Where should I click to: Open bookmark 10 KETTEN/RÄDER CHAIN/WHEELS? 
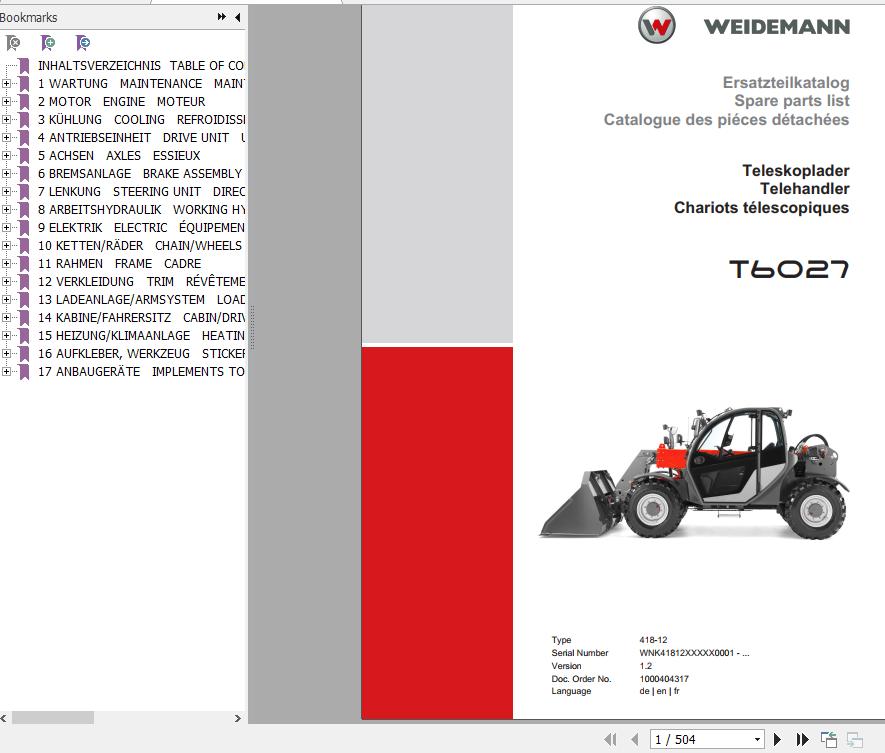tap(140, 246)
